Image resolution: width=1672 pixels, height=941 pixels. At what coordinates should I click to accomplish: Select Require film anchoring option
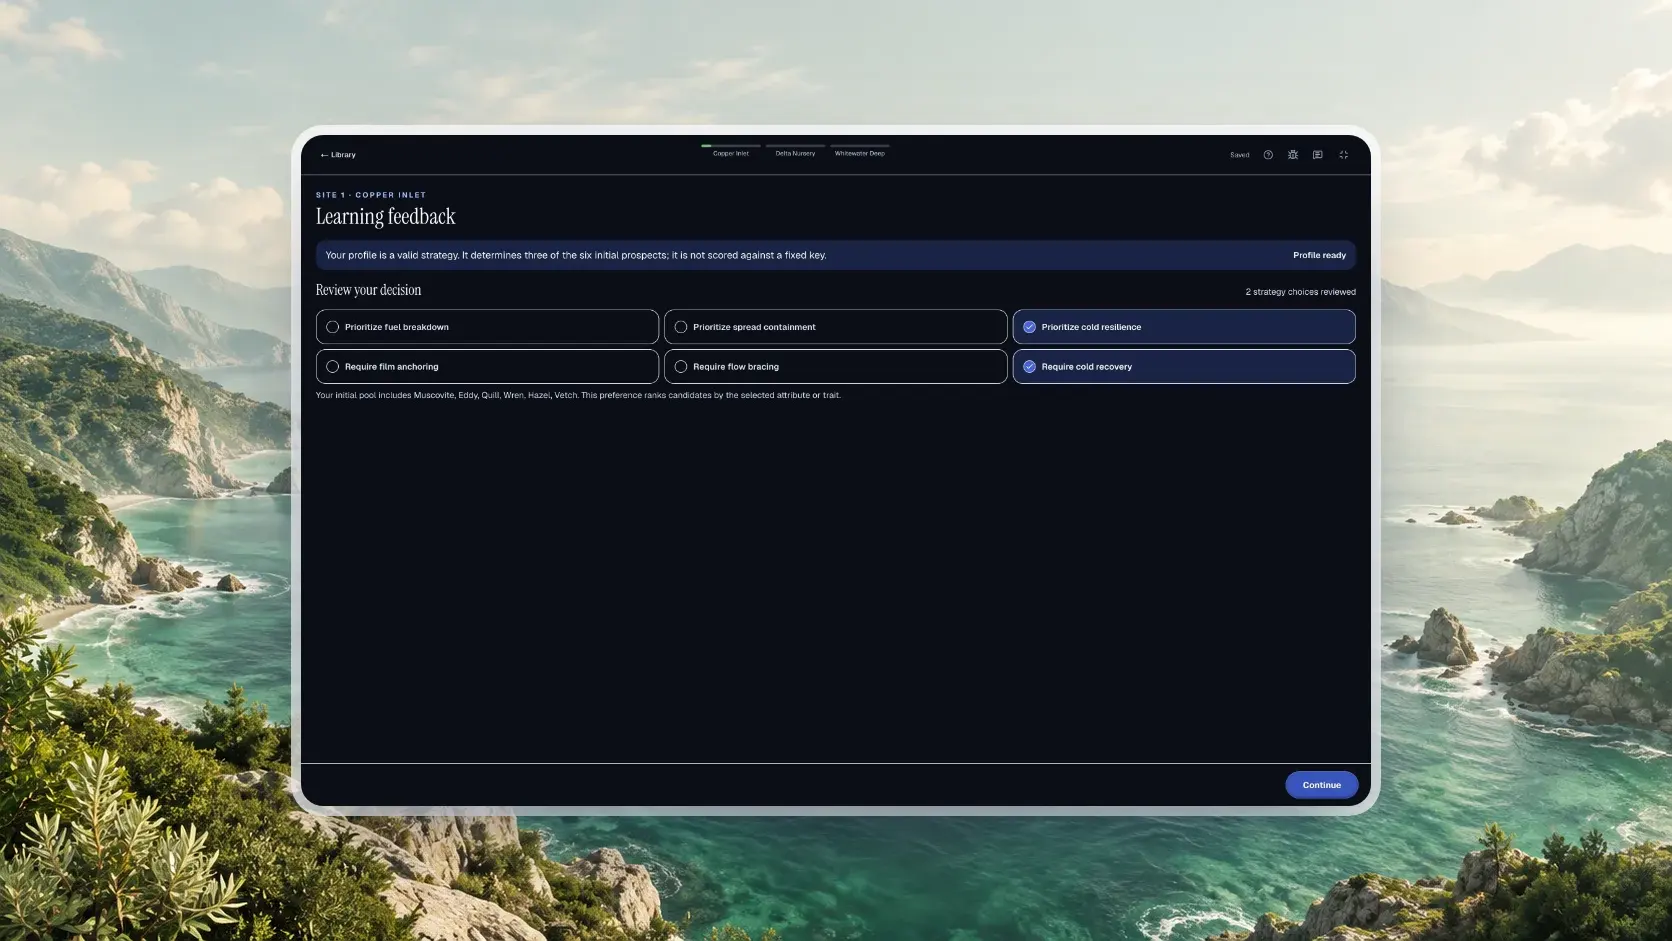click(487, 367)
